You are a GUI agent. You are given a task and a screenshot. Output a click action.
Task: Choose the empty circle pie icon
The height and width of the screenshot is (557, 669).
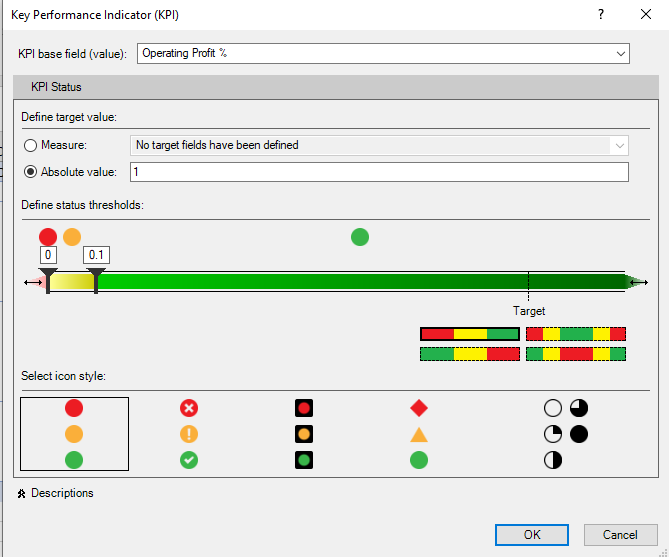pos(553,408)
